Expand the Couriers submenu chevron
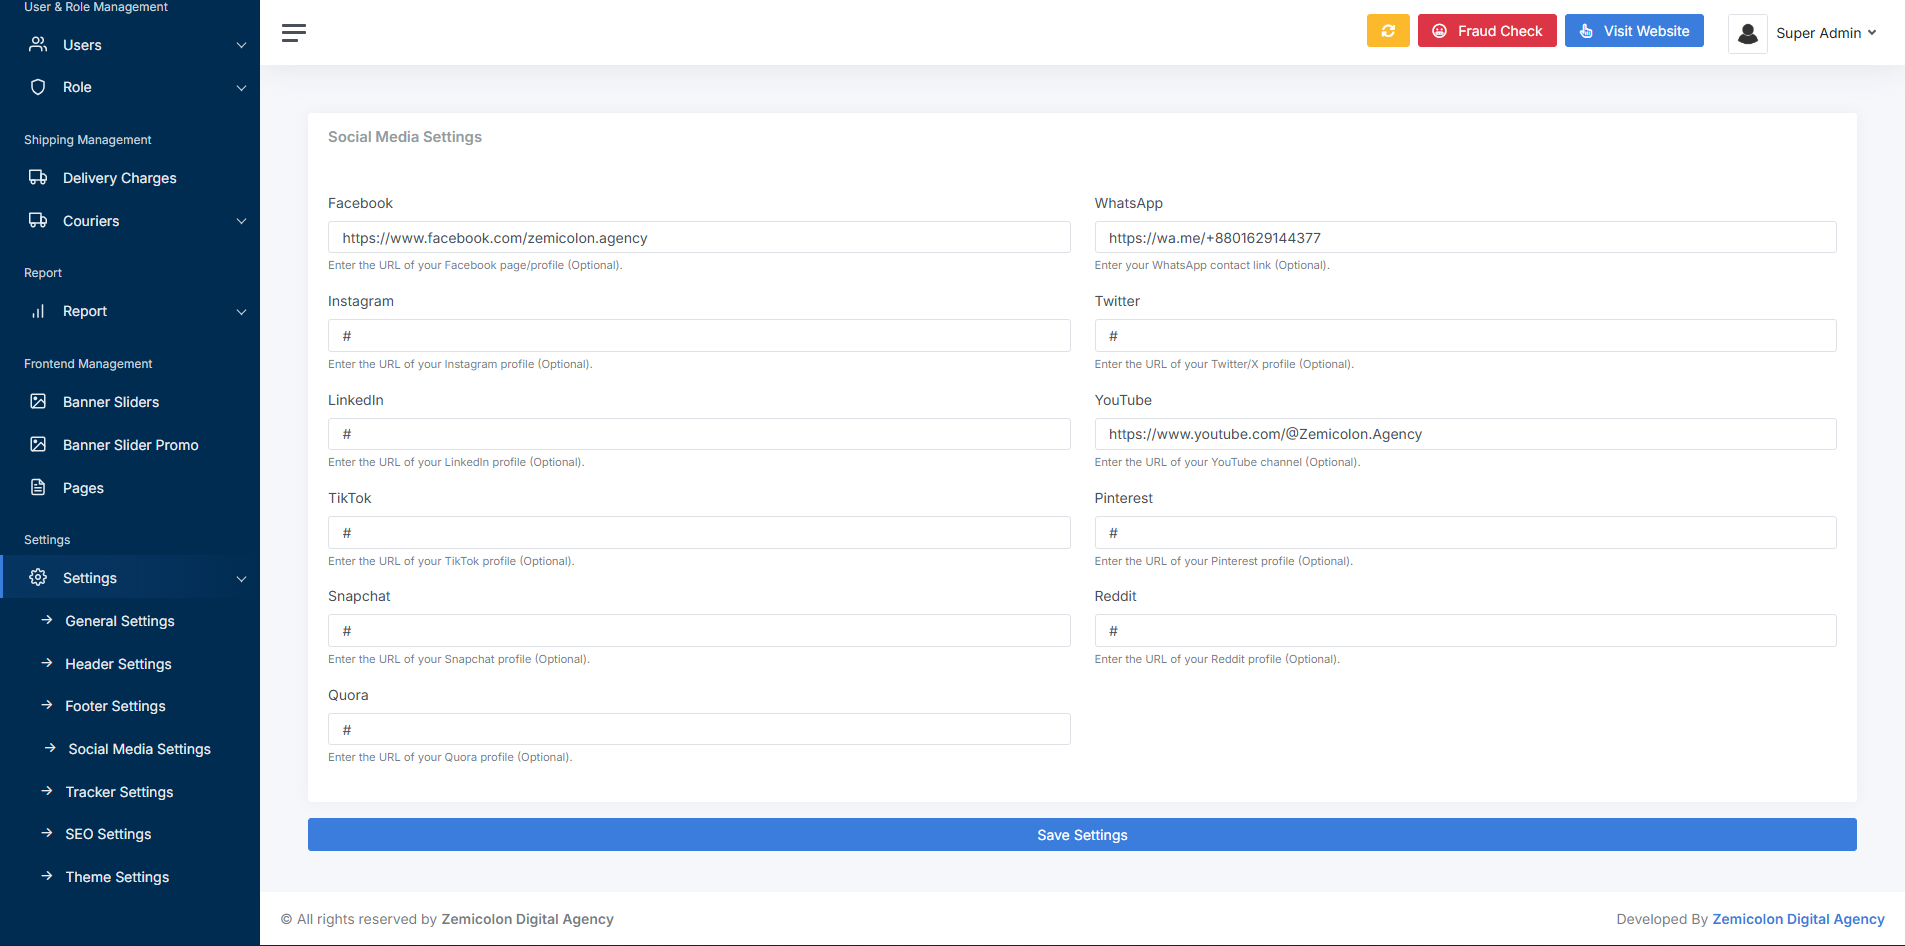 [x=241, y=221]
